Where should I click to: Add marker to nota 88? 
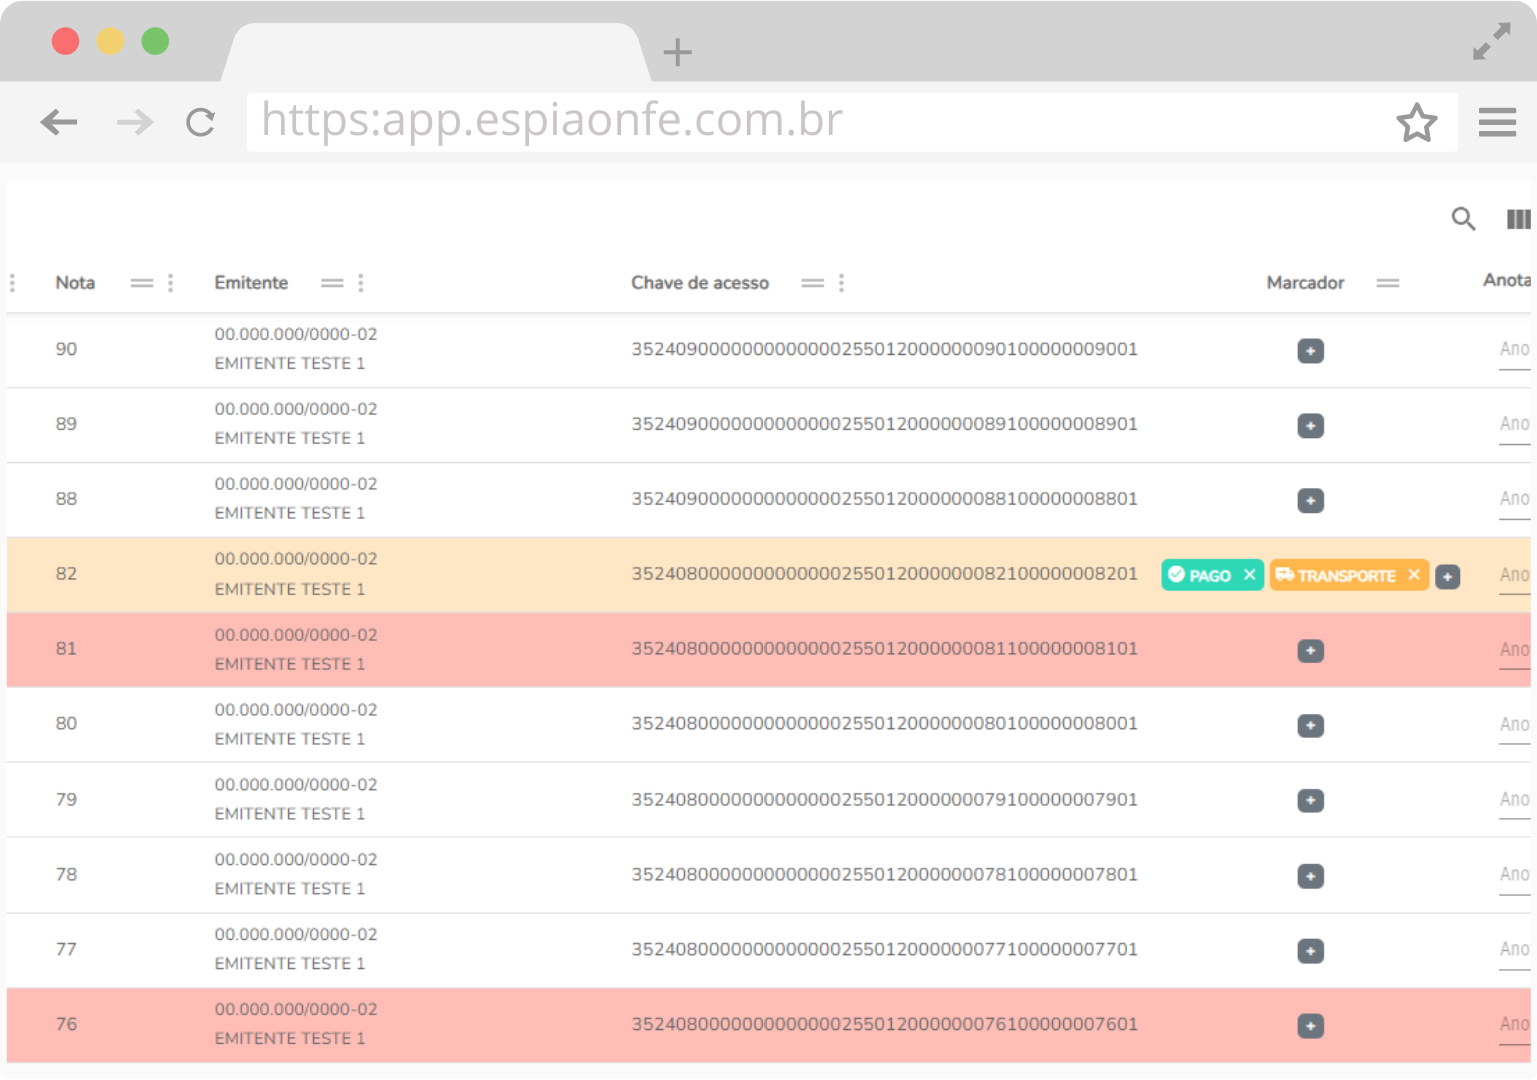(1310, 501)
